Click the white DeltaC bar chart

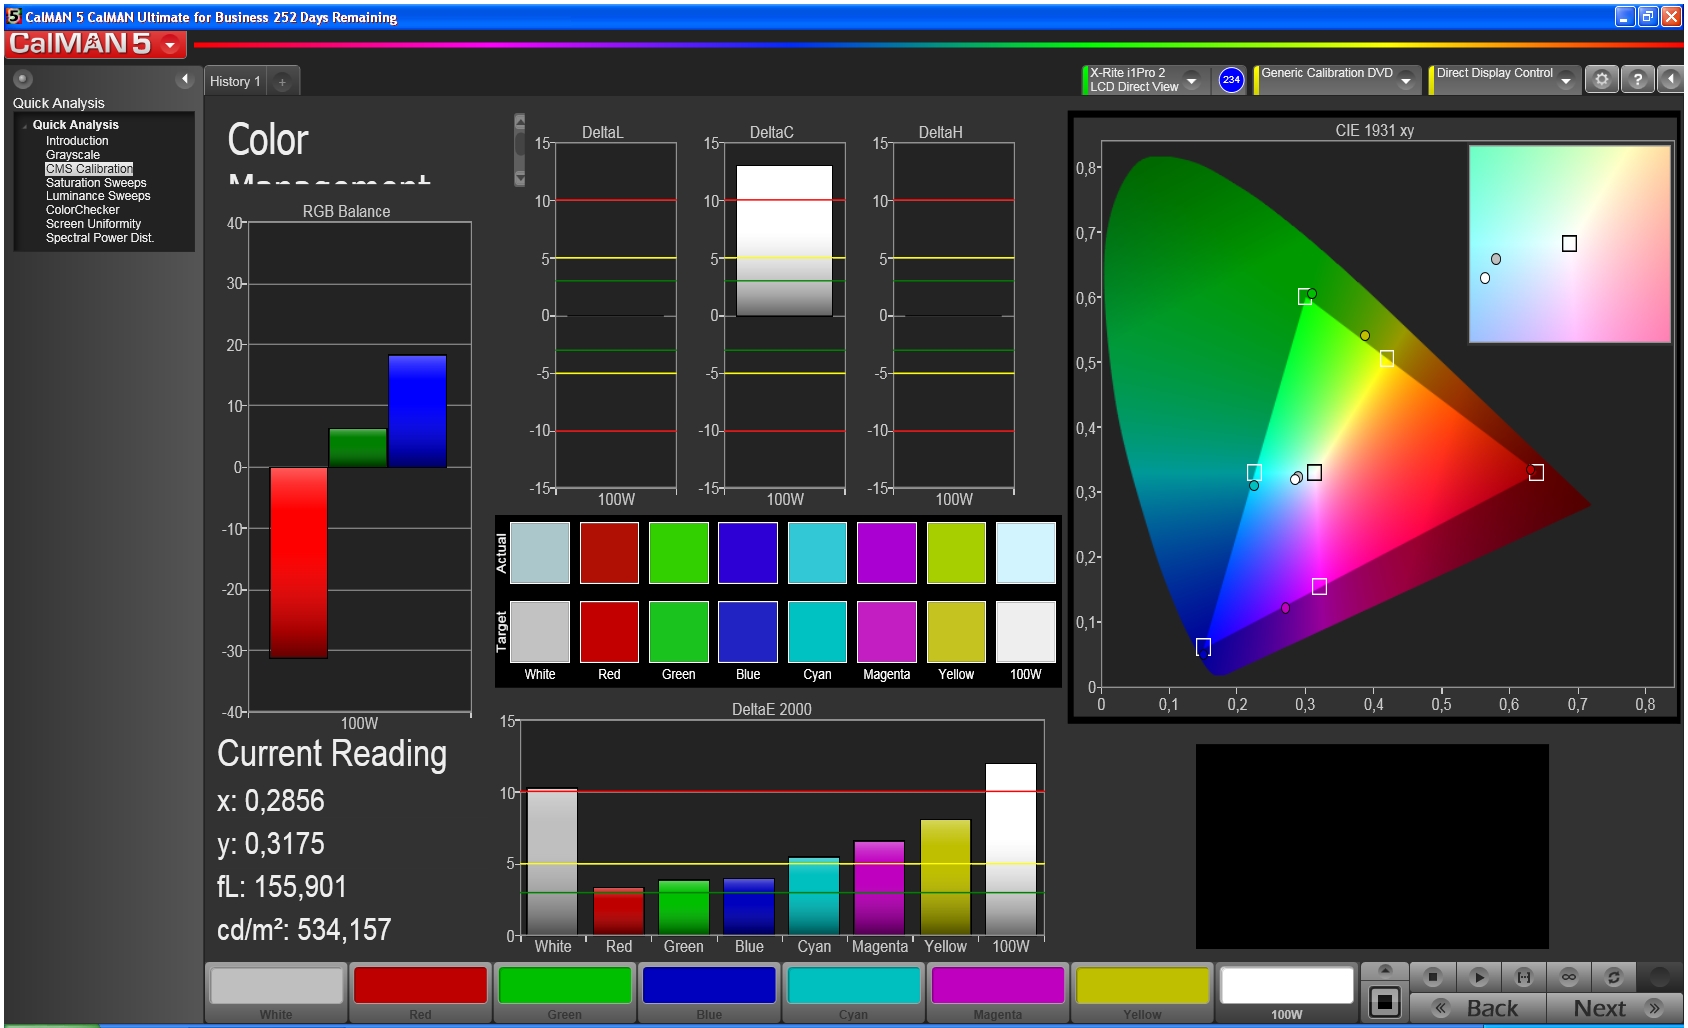784,241
